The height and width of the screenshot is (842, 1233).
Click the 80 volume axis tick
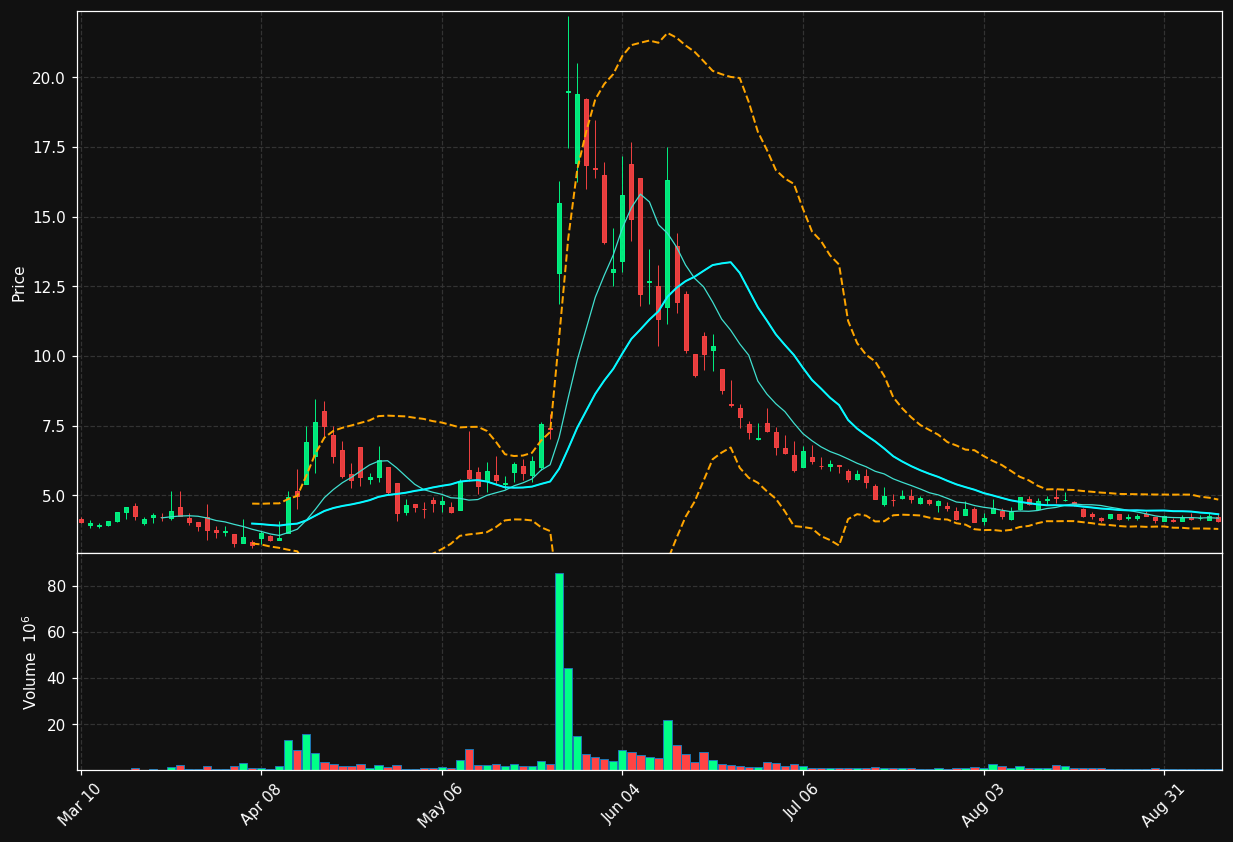pyautogui.click(x=56, y=587)
